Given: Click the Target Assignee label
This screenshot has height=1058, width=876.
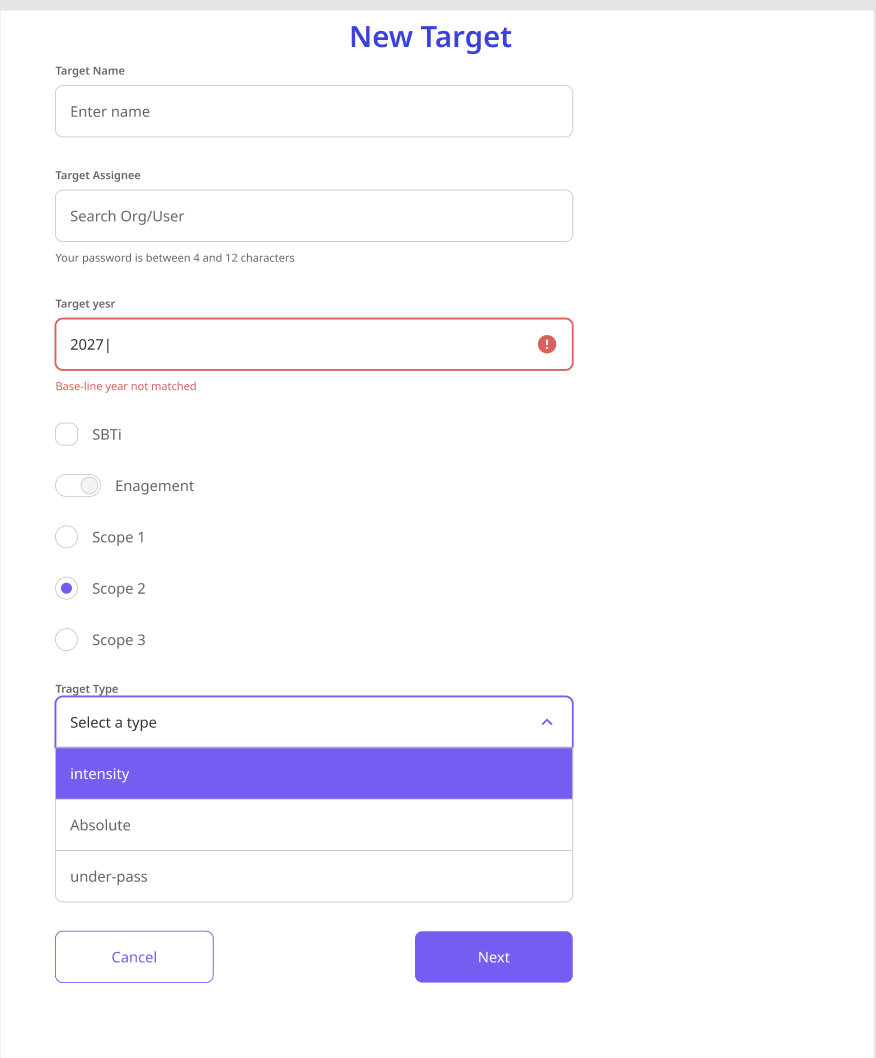Looking at the screenshot, I should (x=97, y=175).
